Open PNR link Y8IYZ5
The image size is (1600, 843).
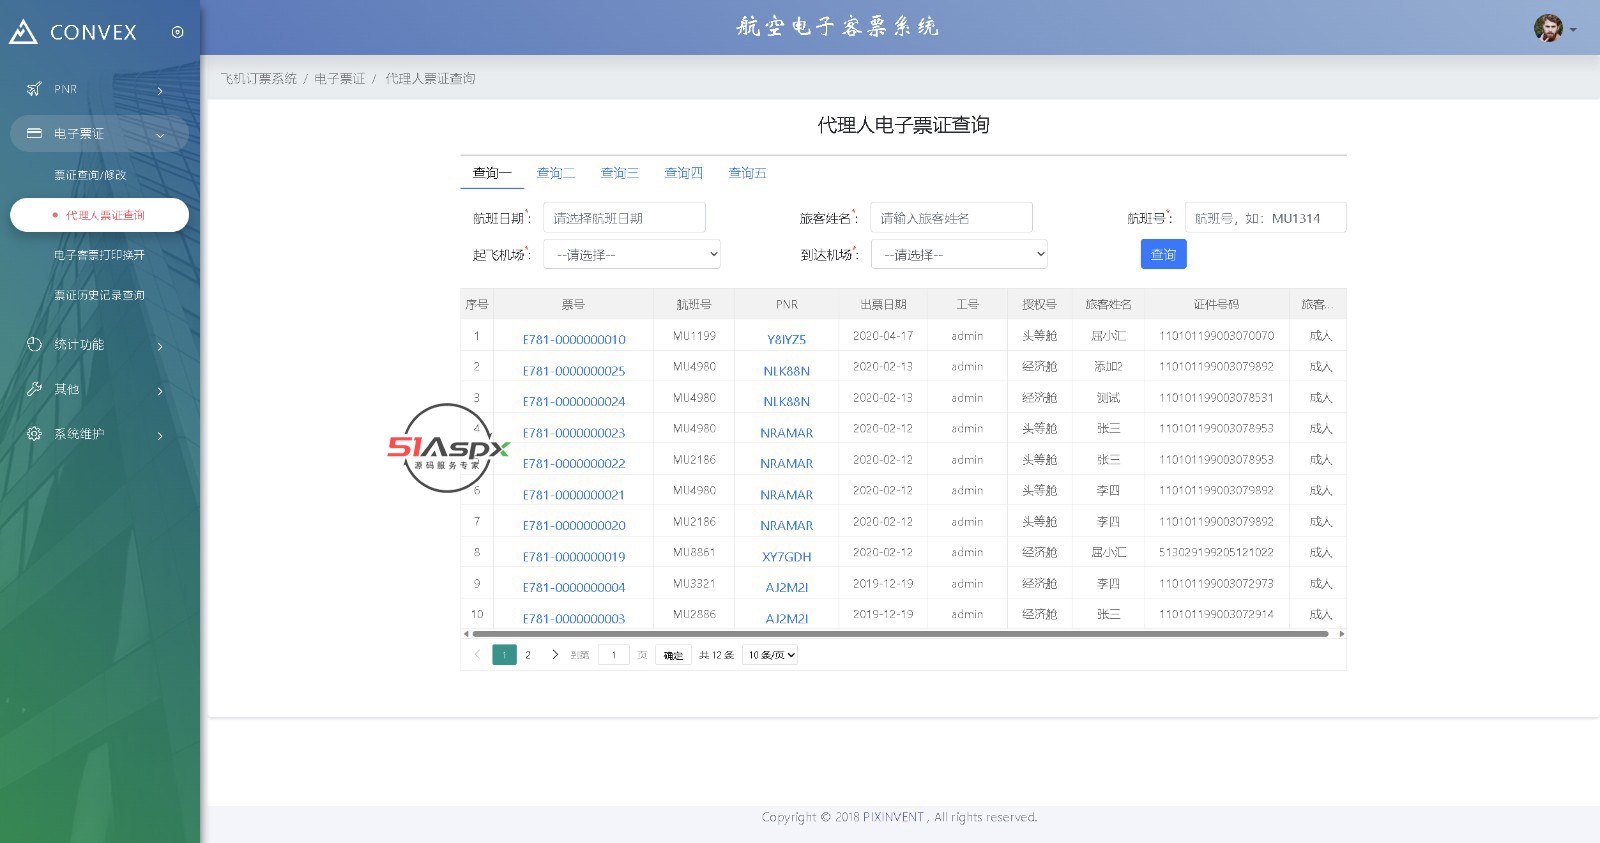coord(787,340)
